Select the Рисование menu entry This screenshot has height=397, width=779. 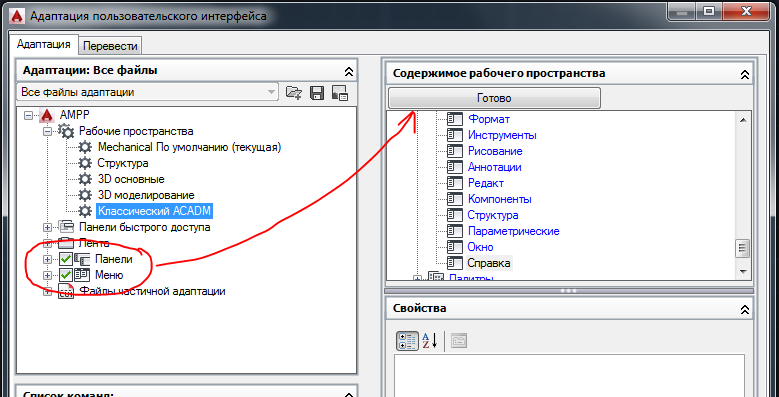click(495, 151)
